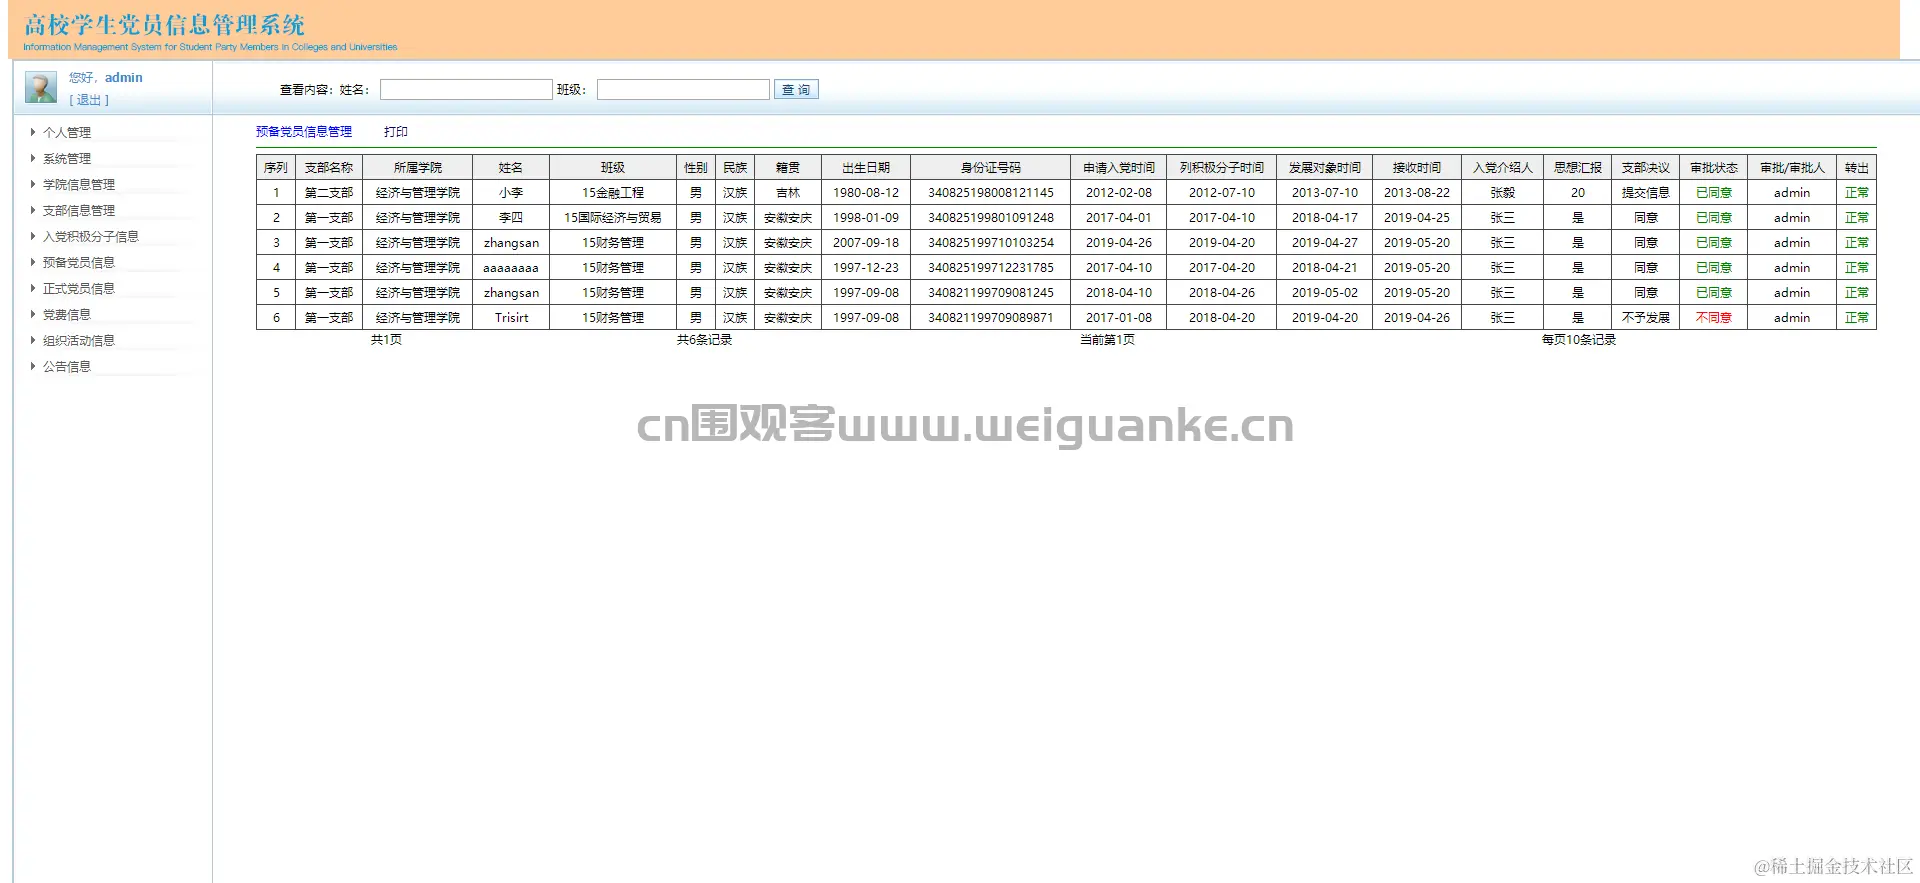
Task: Expand the 学院信息管理 menu arrow
Action: click(x=33, y=184)
